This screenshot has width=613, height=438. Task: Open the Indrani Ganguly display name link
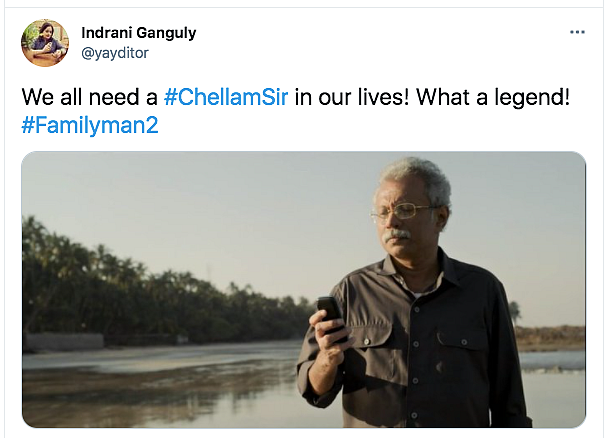pos(139,33)
